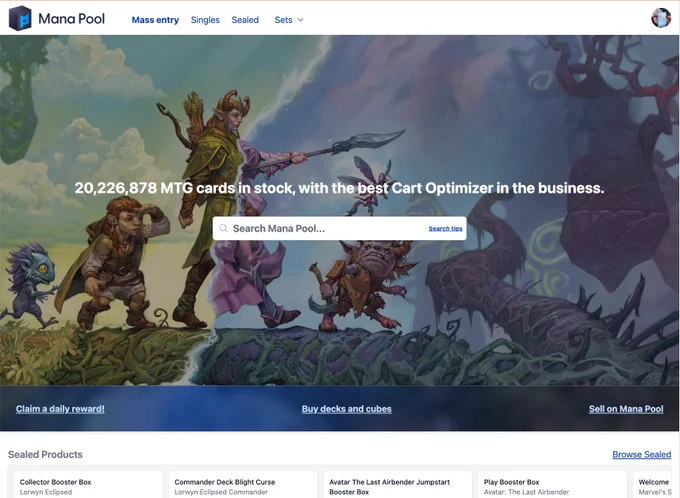Screen dimensions: 680x498
Task: Open Avatar Last Airbender Jumpstart Booster Box card
Action: pyautogui.click(x=398, y=485)
